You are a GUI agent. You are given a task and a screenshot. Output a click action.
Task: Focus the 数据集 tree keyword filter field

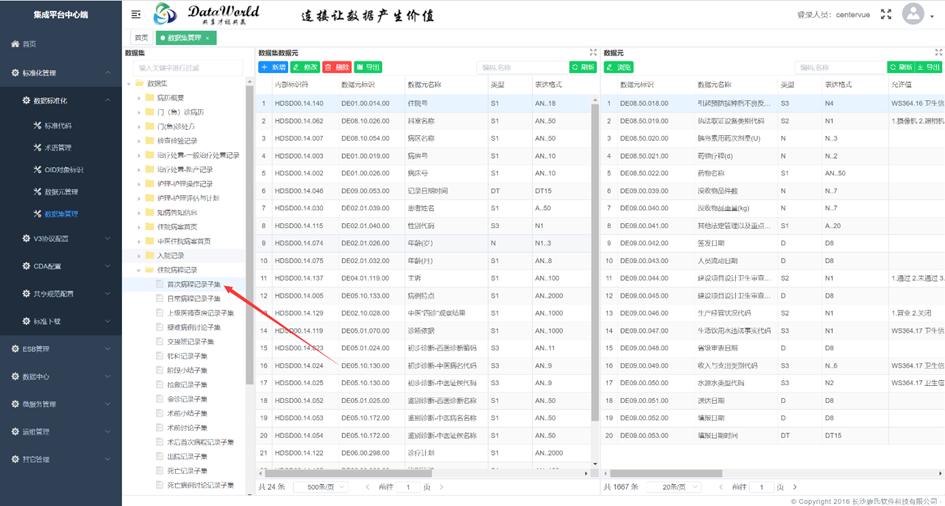(x=187, y=68)
